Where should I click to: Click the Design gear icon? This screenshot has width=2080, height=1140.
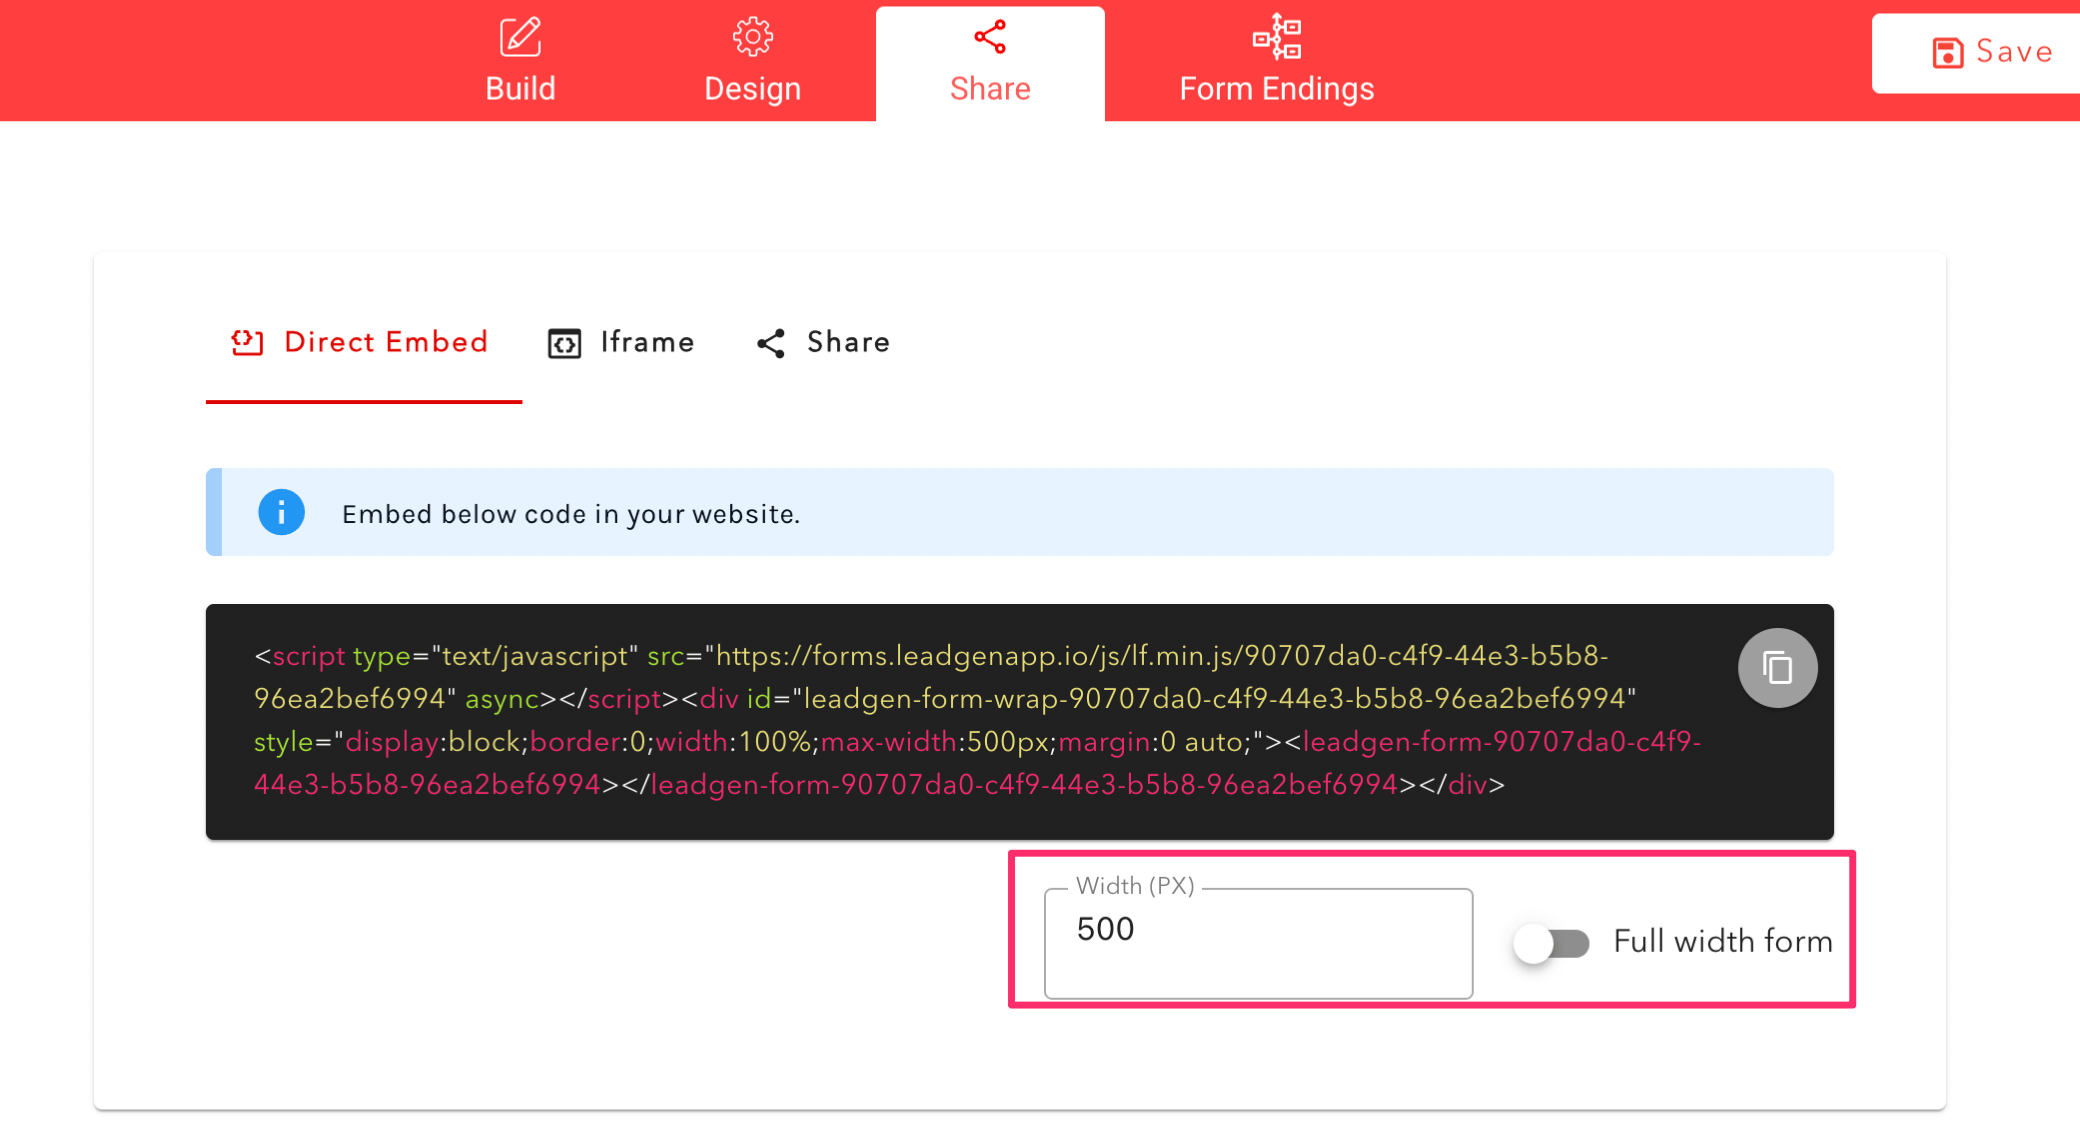(x=752, y=37)
